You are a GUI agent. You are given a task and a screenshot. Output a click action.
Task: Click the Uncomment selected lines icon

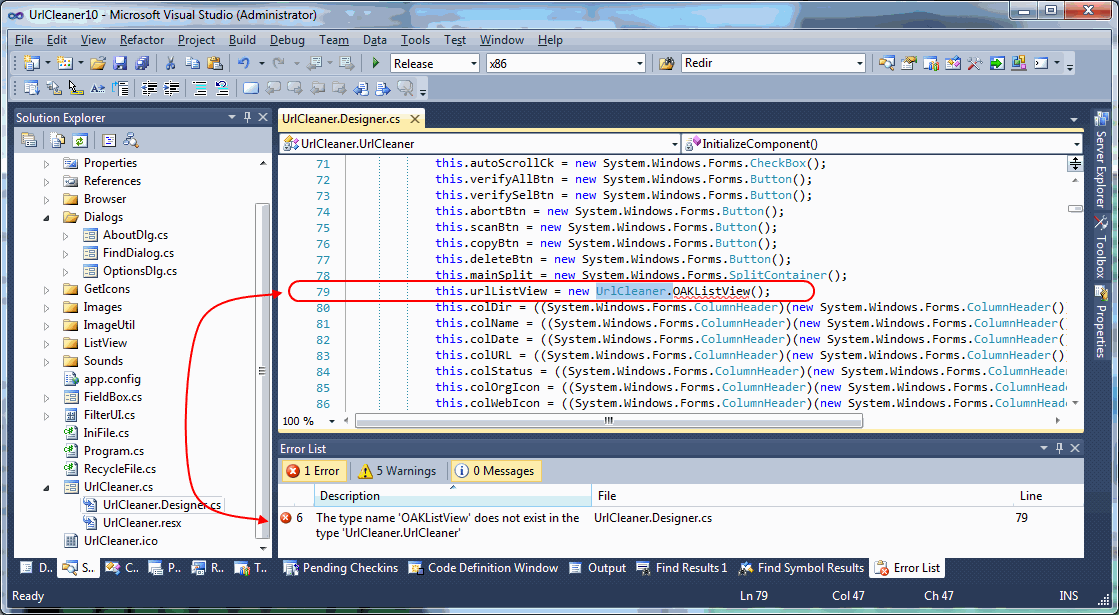222,88
